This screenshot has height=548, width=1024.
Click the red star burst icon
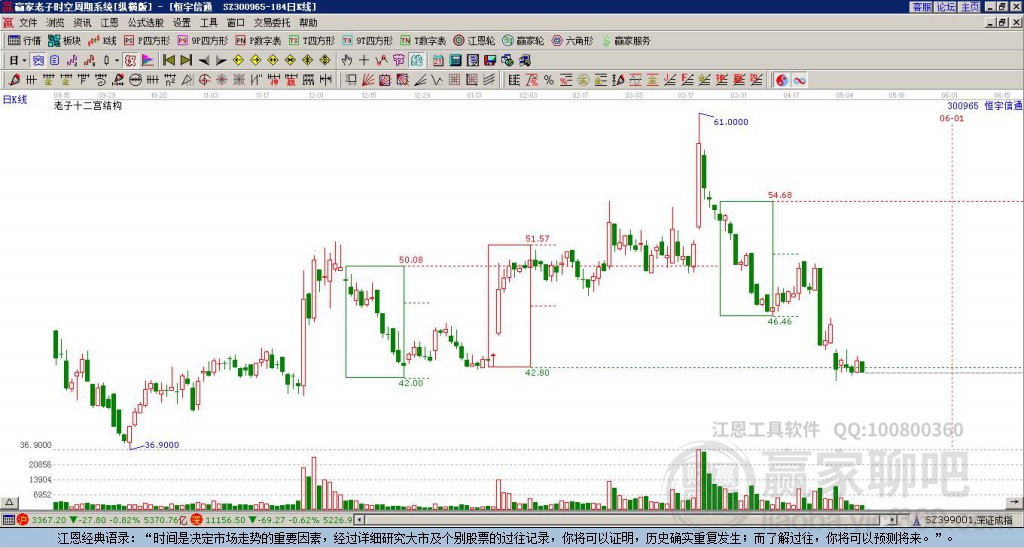pos(222,80)
